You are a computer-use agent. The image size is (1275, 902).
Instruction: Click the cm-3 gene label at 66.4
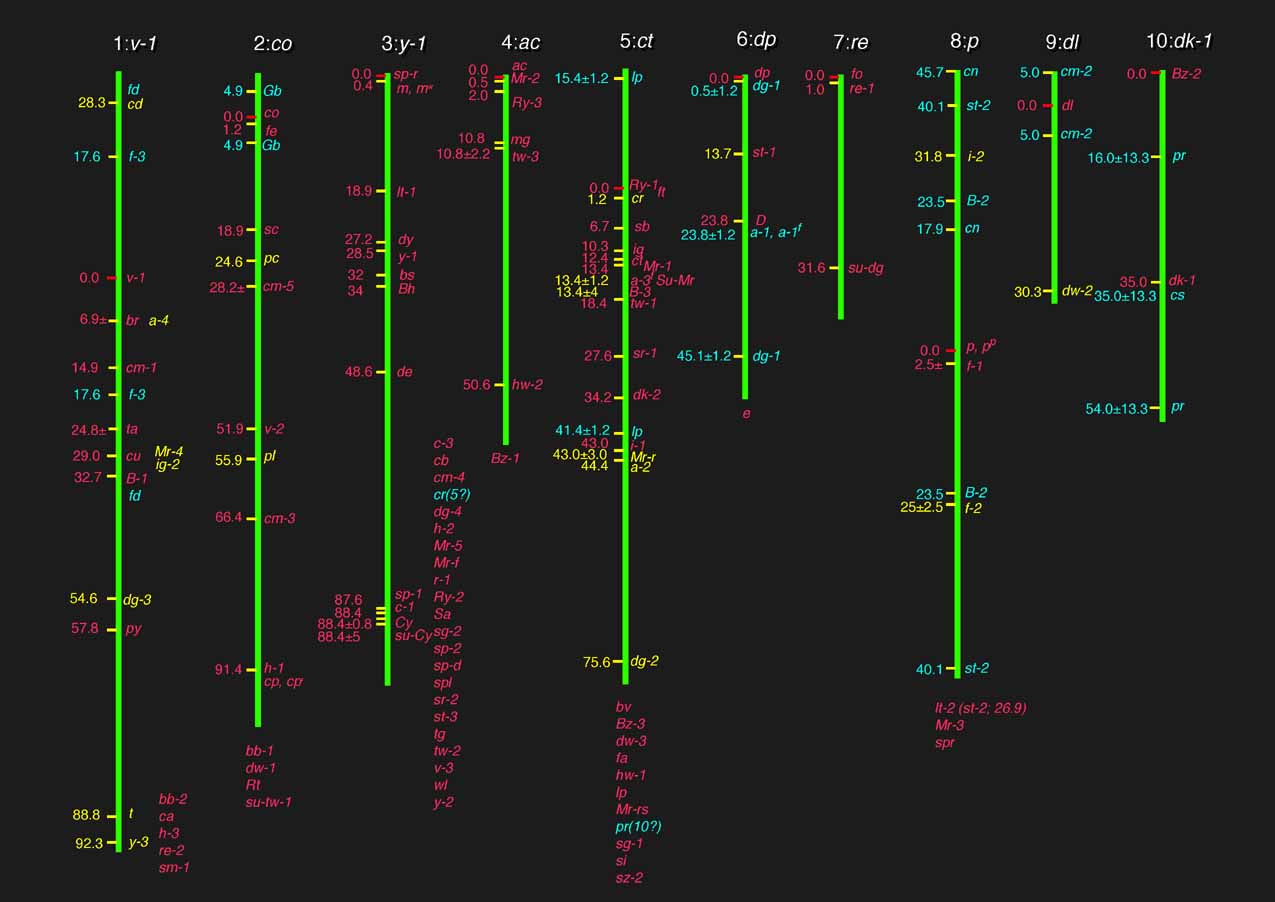pos(279,518)
